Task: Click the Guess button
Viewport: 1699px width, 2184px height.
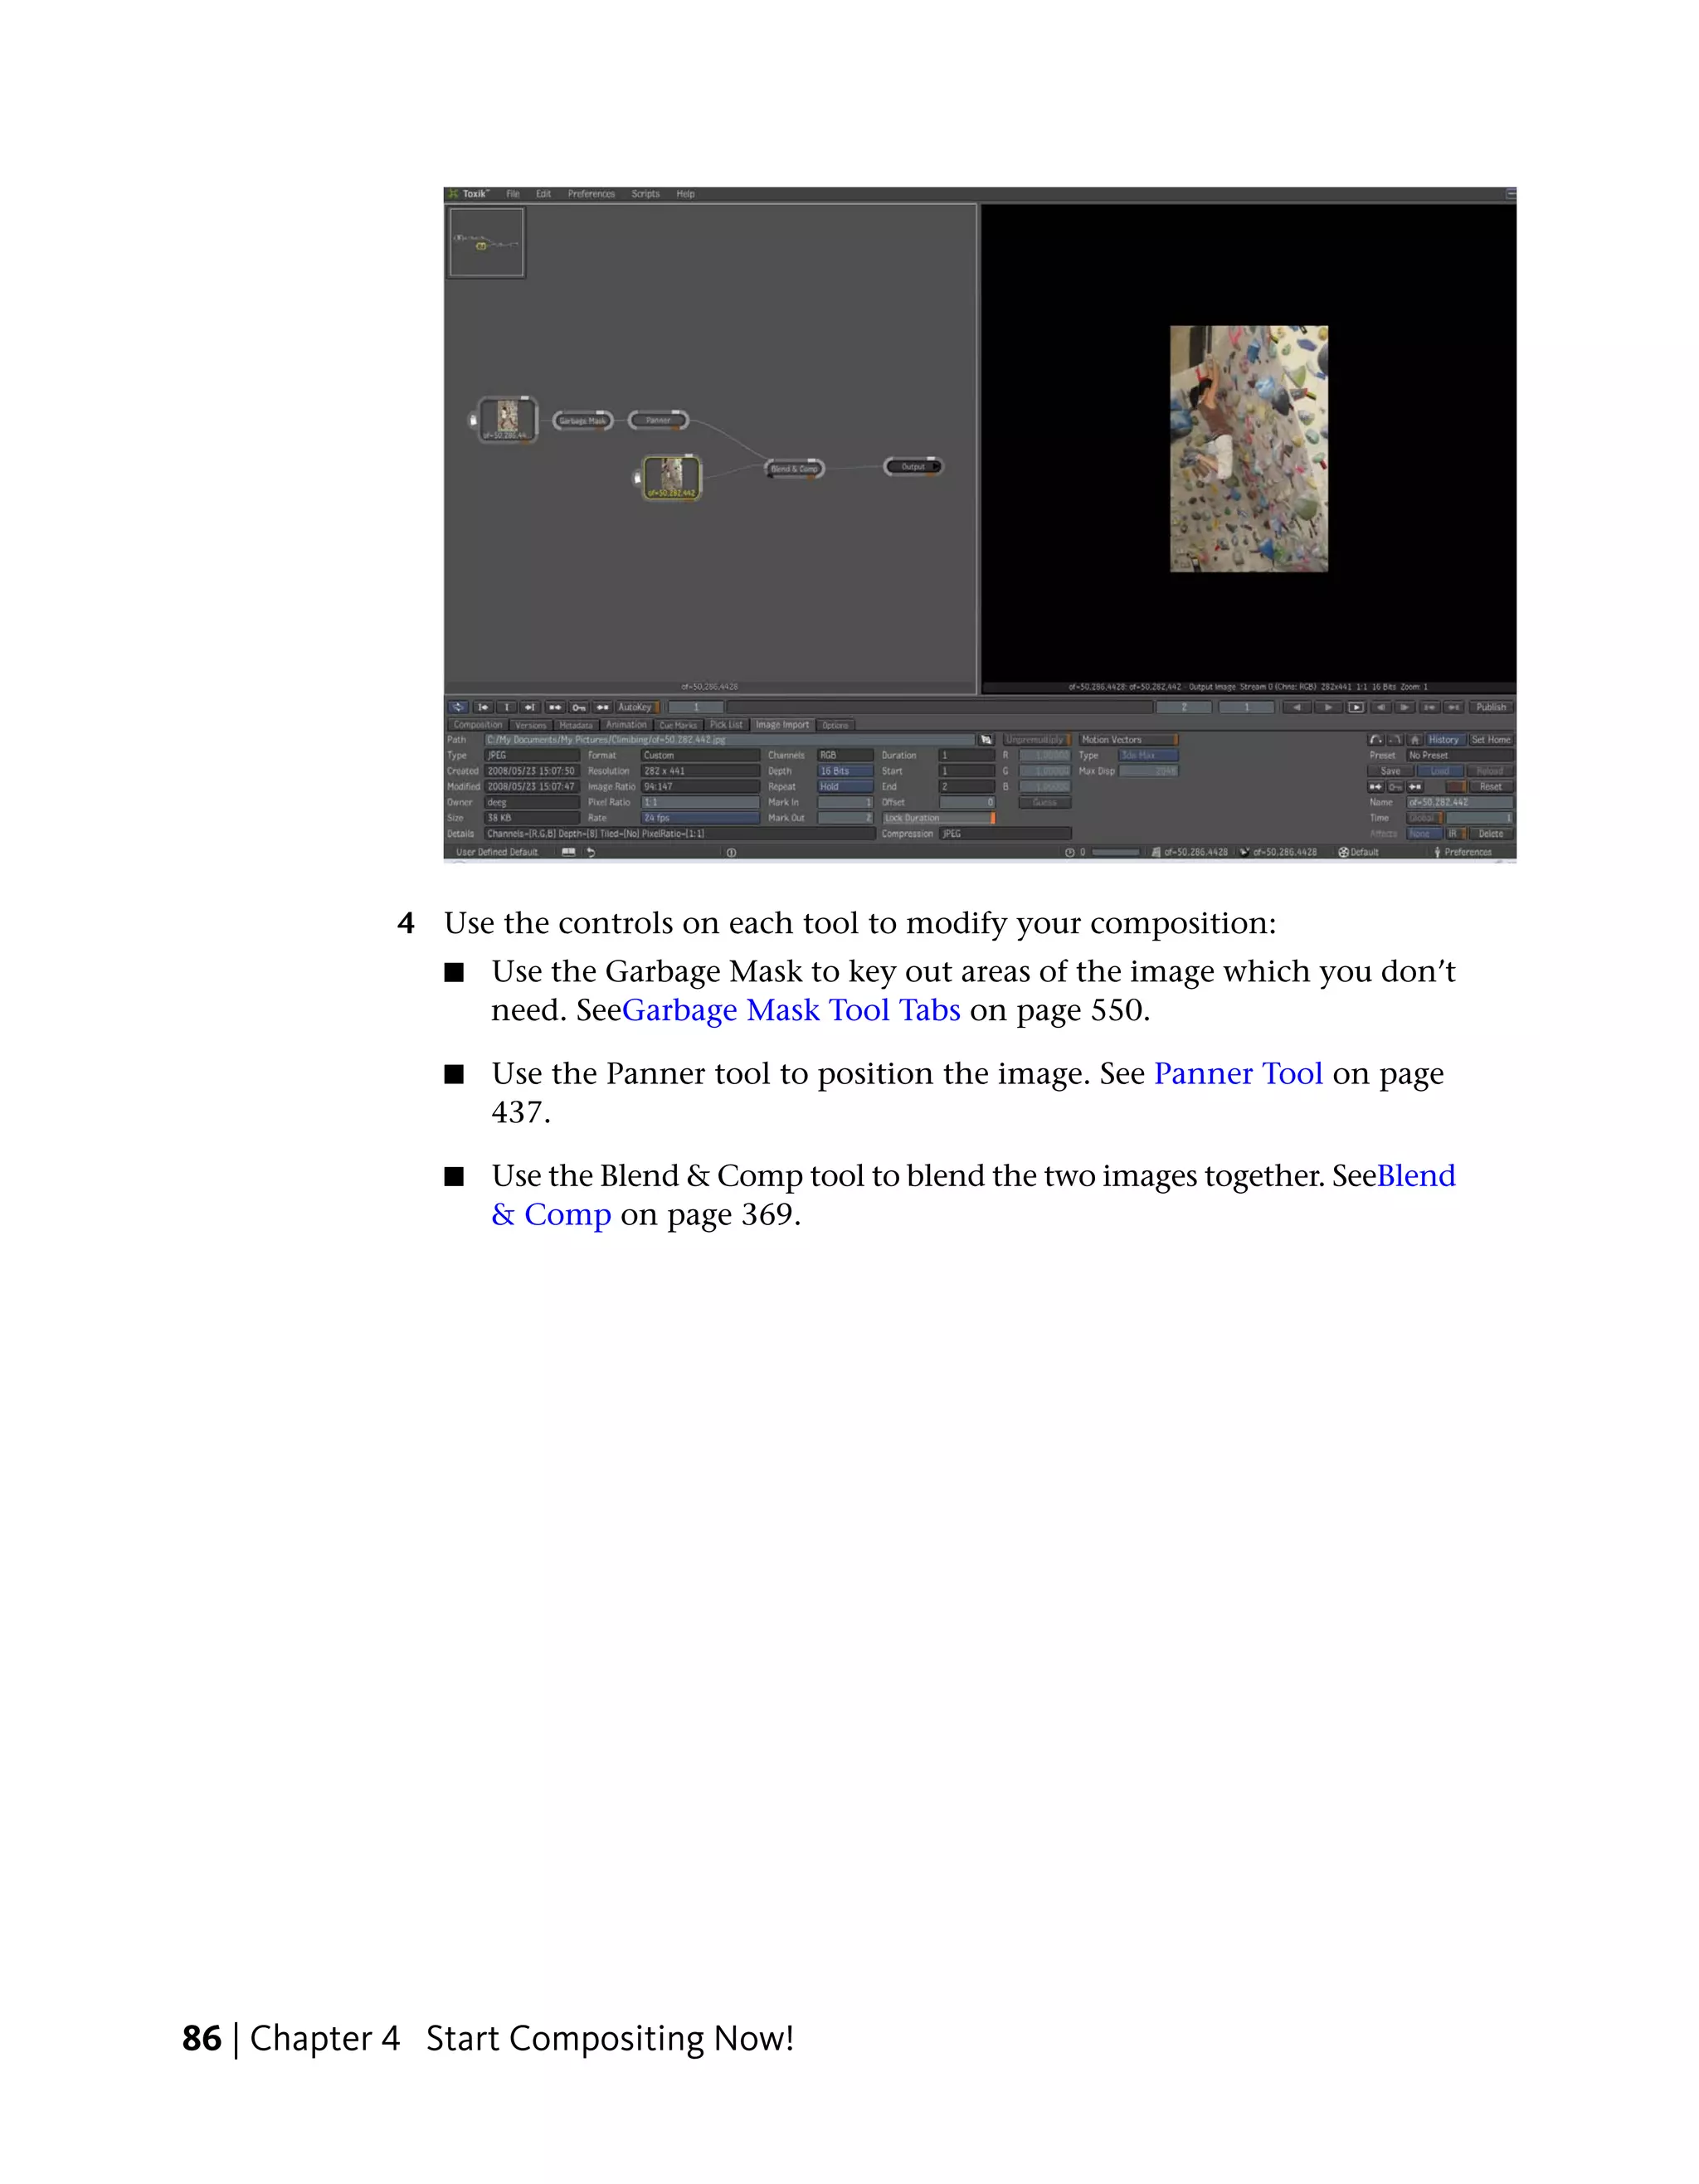Action: (x=1045, y=802)
